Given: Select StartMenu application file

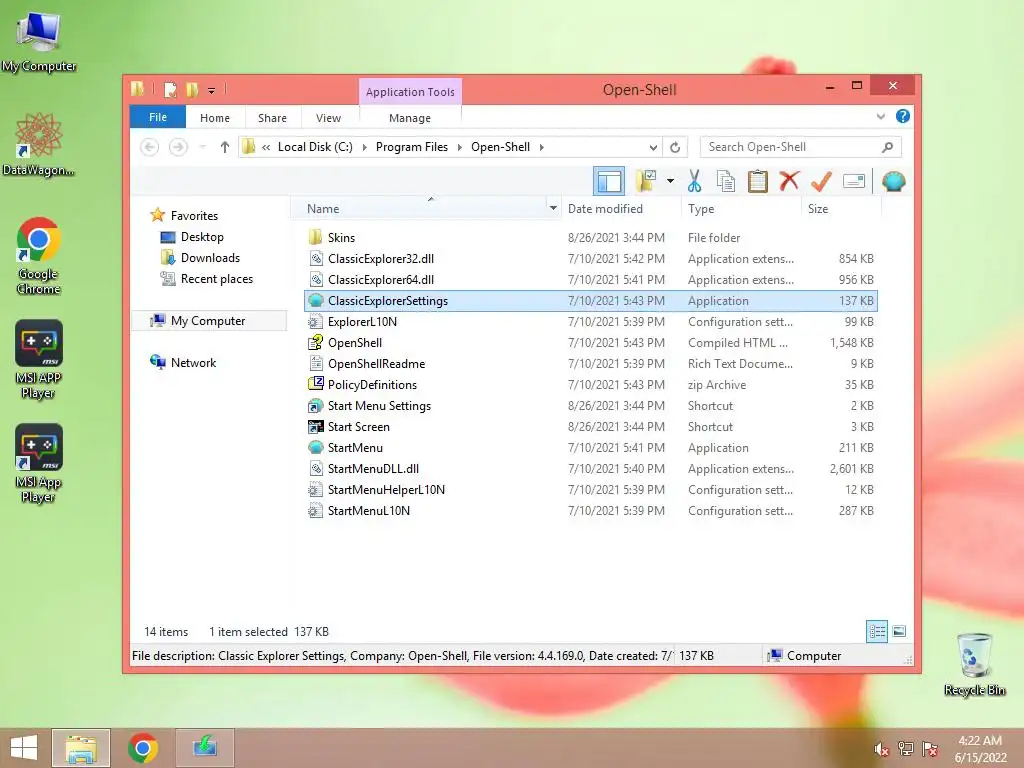Looking at the screenshot, I should click(x=590, y=447).
